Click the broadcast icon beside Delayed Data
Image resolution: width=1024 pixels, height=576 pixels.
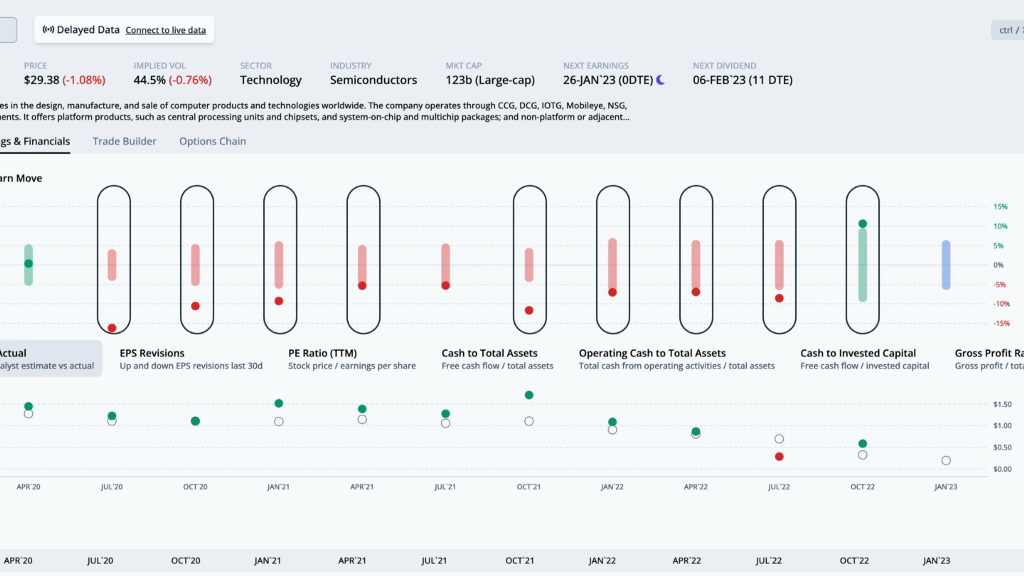(x=48, y=30)
